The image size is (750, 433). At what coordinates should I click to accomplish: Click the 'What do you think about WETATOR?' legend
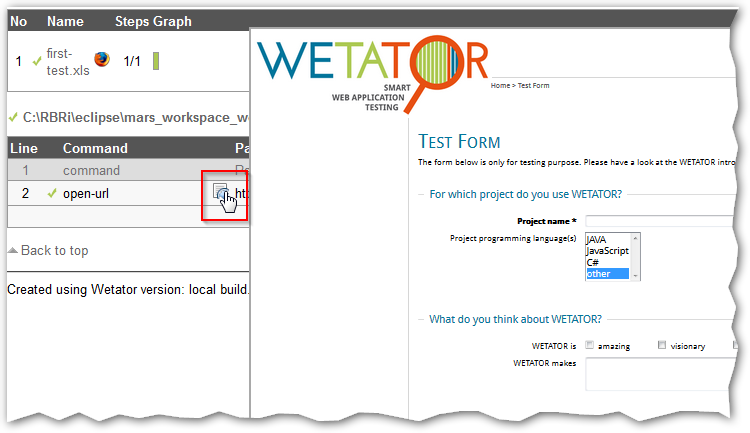(515, 319)
